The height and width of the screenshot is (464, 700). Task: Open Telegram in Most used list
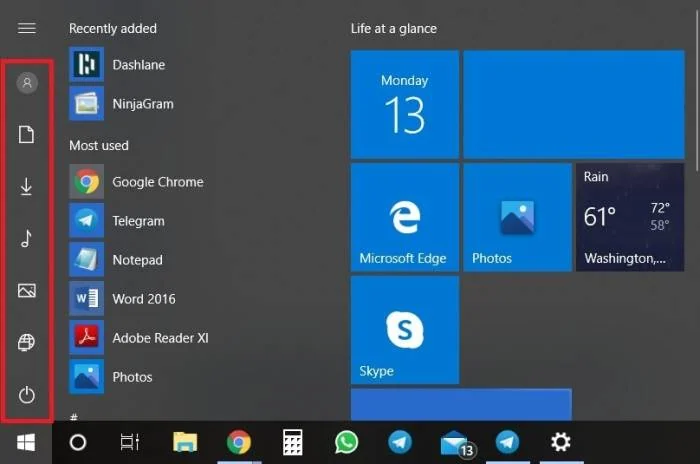pos(117,221)
